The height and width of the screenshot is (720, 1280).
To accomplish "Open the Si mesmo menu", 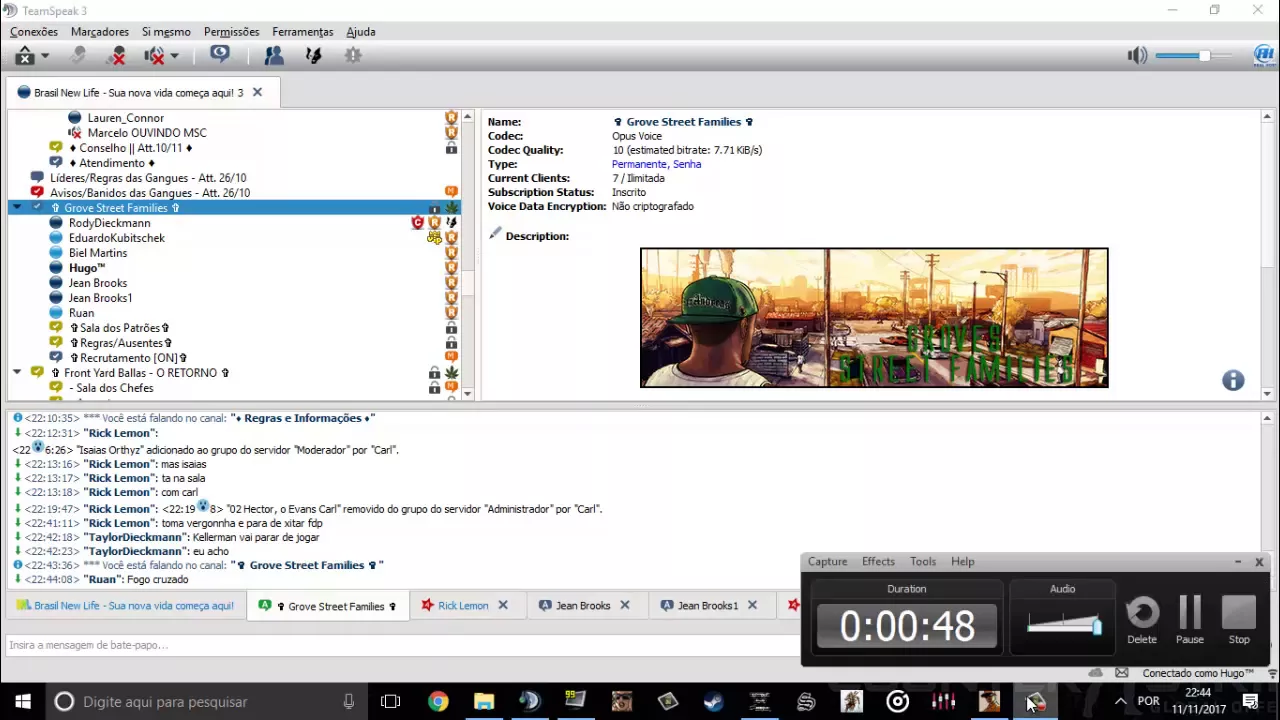I will [x=166, y=32].
